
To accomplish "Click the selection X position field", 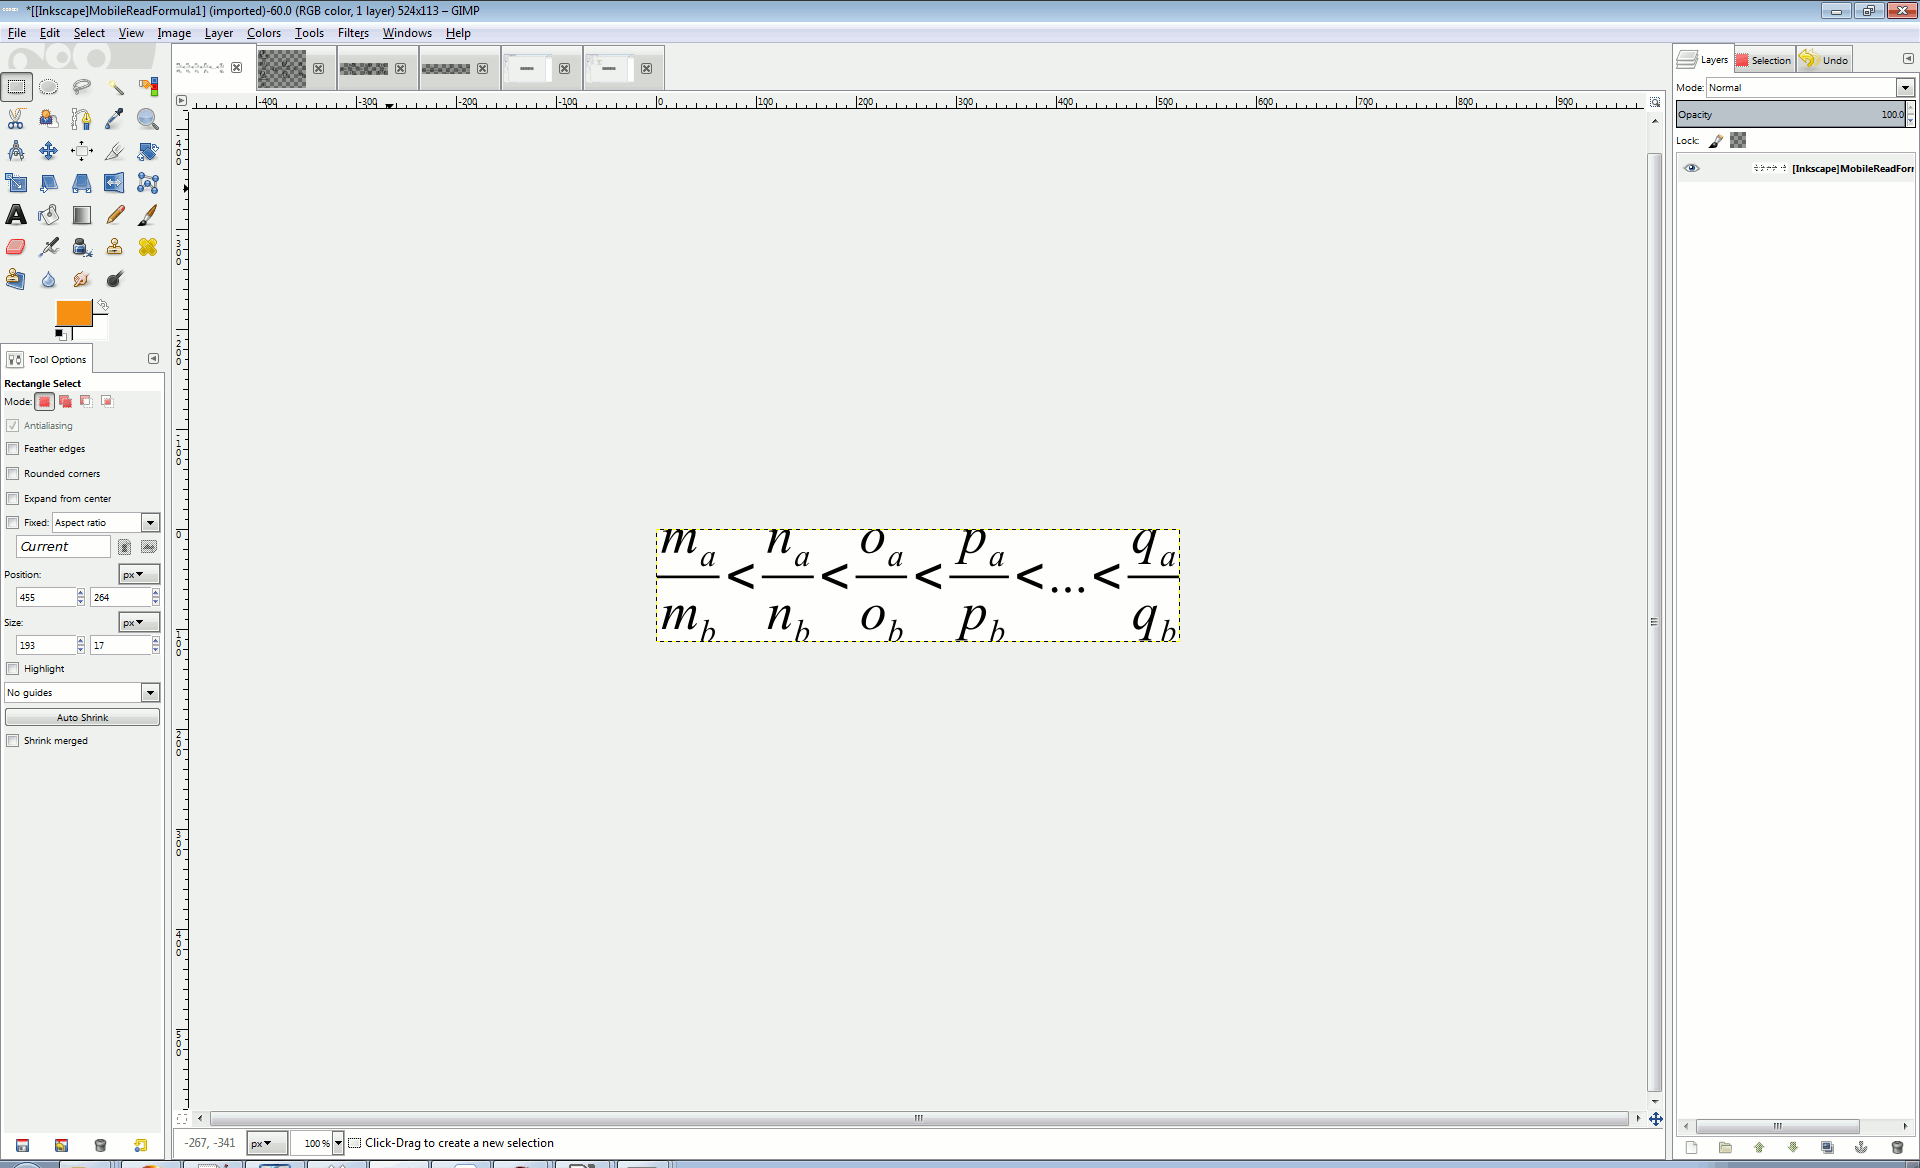I will tap(45, 598).
